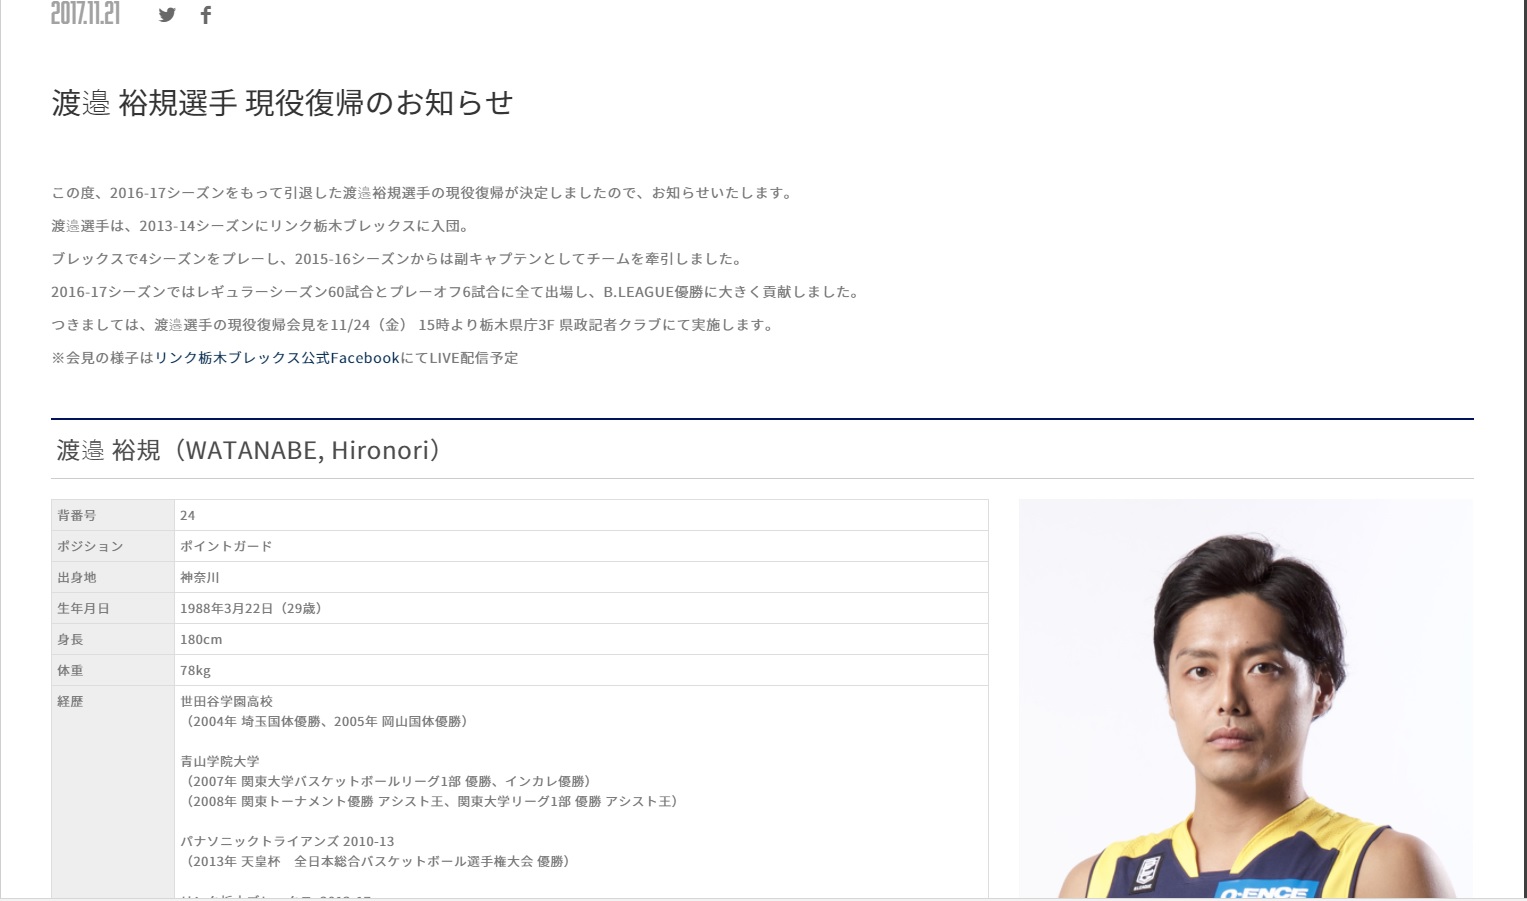Click 世田谷学園高校 in career history
The height and width of the screenshot is (901, 1527).
[226, 701]
